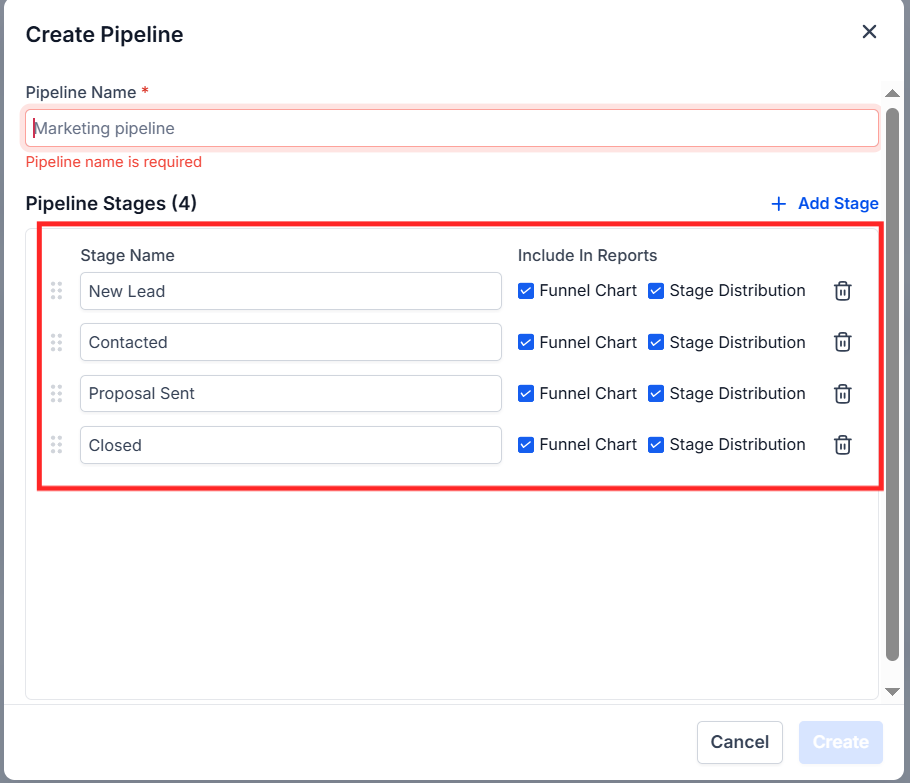Viewport: 910px width, 783px height.
Task: Uncheck Funnel Chart for New Lead
Action: tap(526, 291)
